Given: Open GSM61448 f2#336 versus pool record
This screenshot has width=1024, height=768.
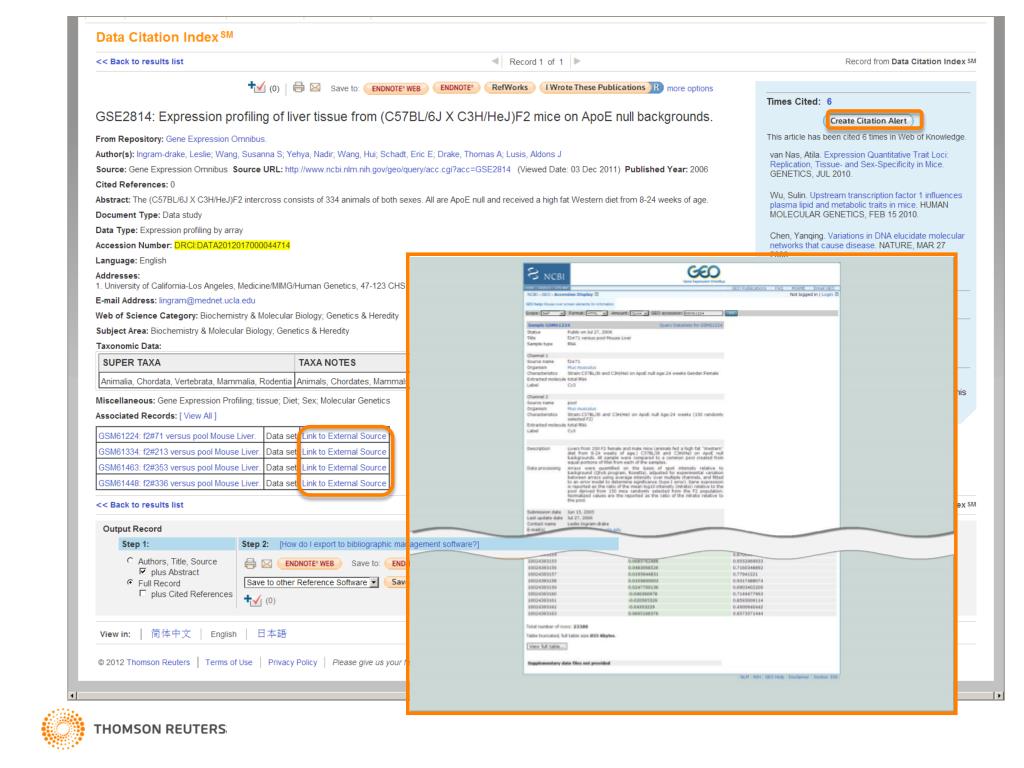Looking at the screenshot, I should pos(179,483).
